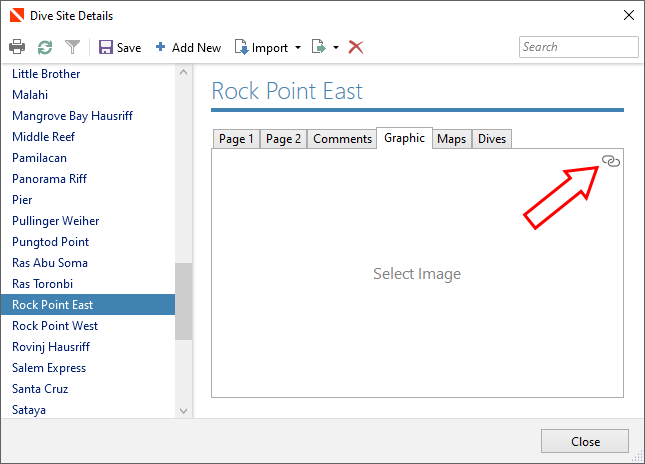Image resolution: width=645 pixels, height=464 pixels.
Task: Open the Export dropdown arrow
Action: (336, 48)
